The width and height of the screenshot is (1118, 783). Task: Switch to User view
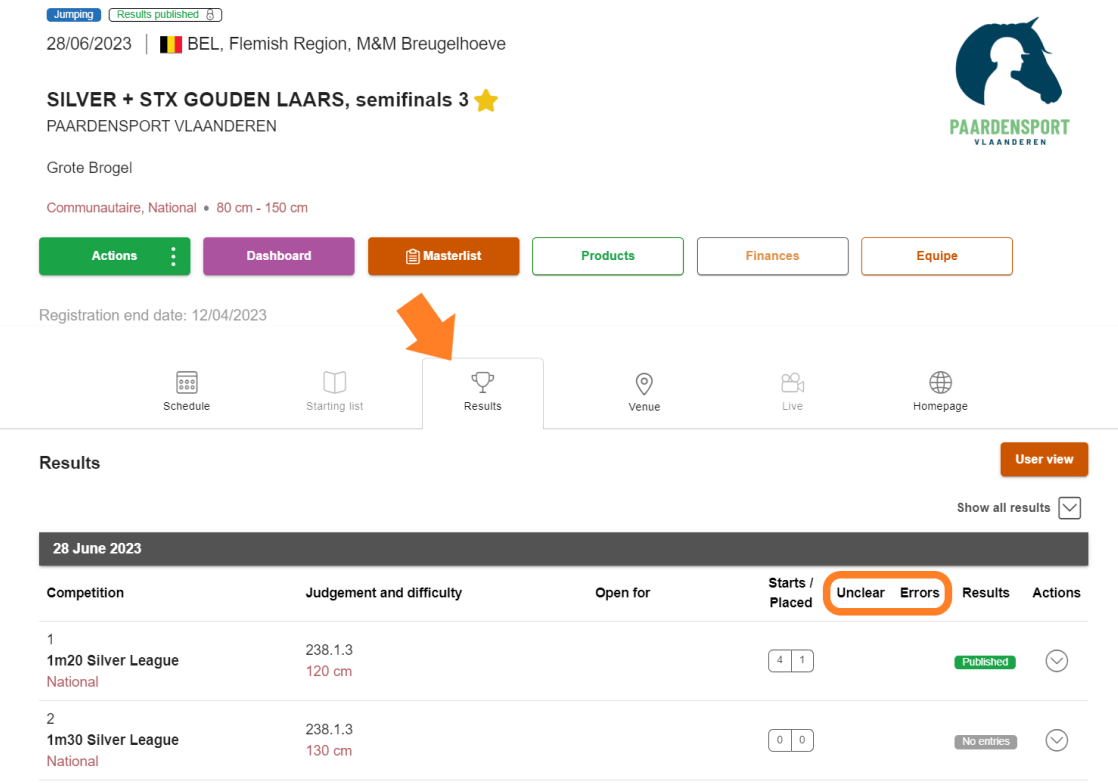[1044, 459]
